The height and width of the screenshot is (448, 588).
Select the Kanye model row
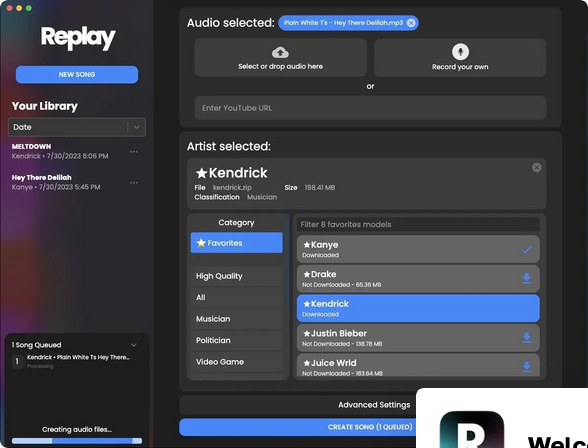(418, 249)
